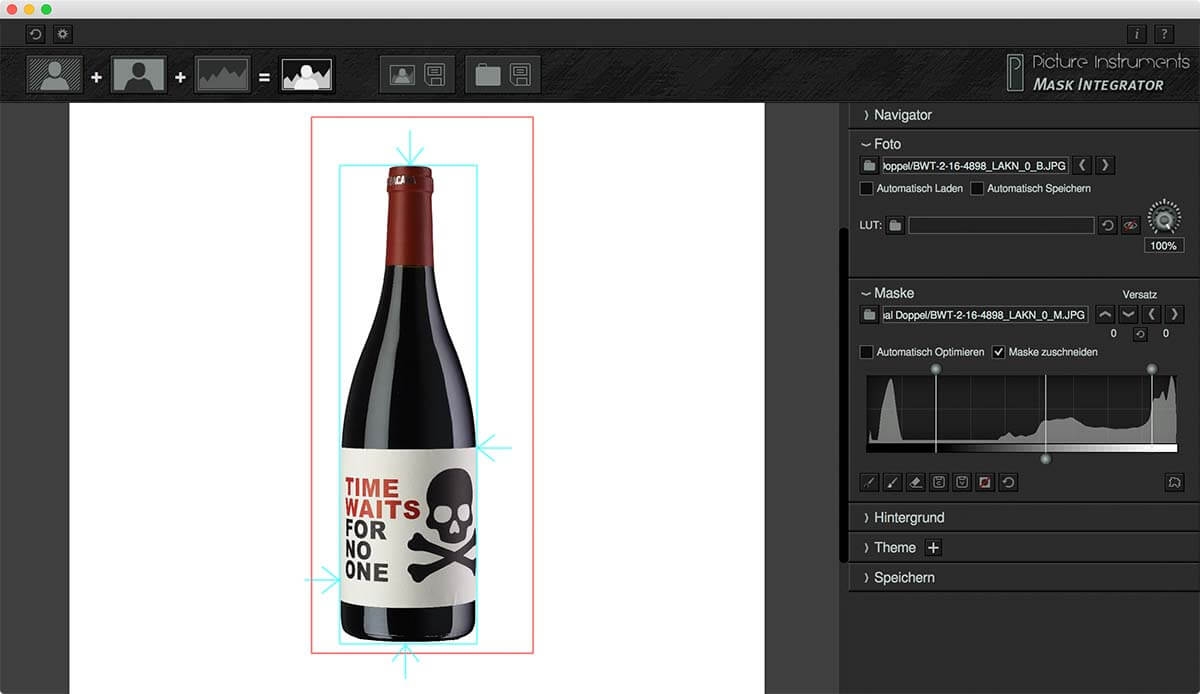
Task: Reset mask edits with the circular arrow
Action: 1009,482
